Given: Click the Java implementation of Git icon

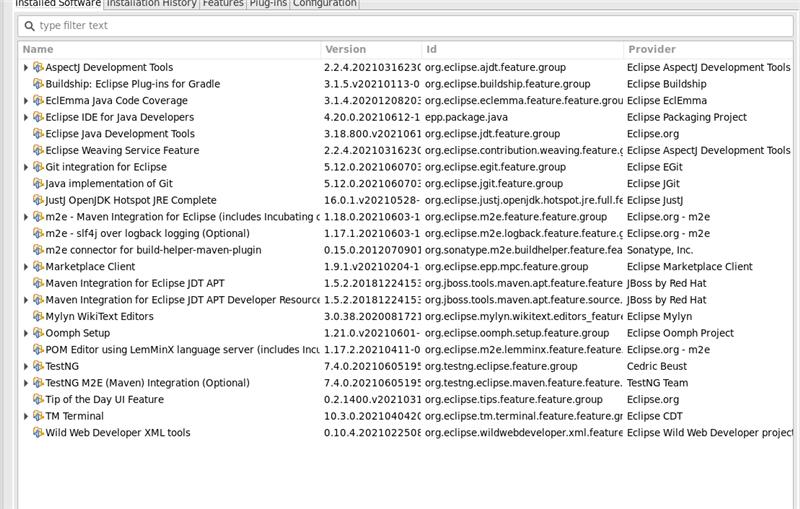Looking at the screenshot, I should (38, 183).
